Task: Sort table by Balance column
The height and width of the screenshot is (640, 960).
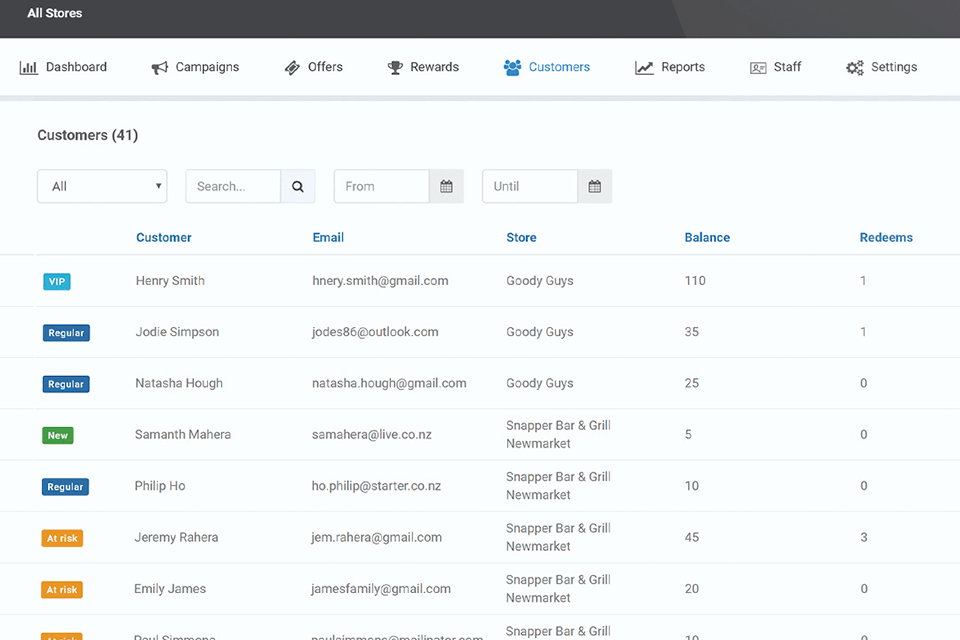Action: [707, 238]
